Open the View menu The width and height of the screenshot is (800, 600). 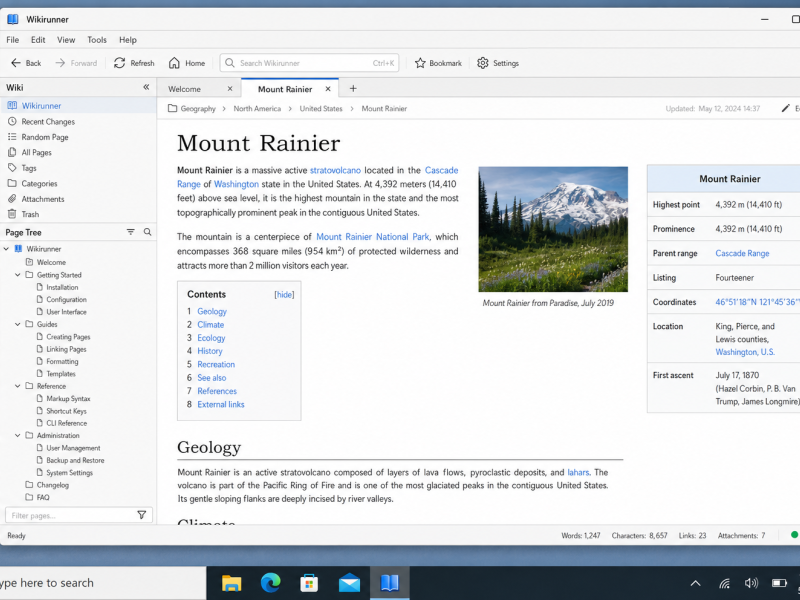tap(66, 40)
